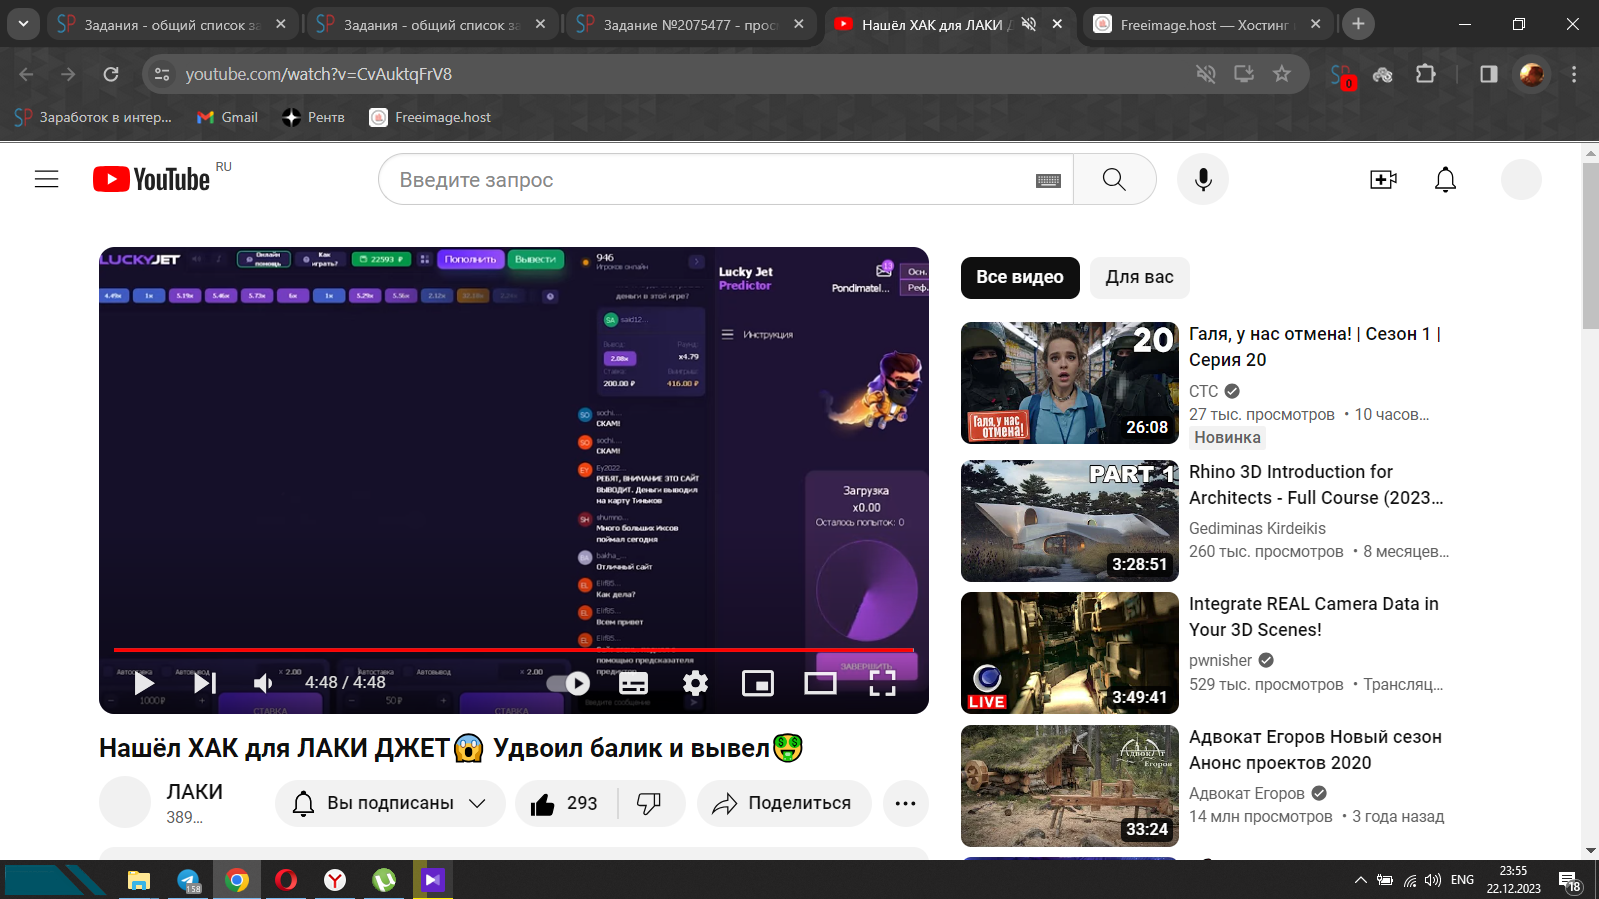Viewport: 1599px width, 899px height.
Task: Reload the current page
Action: coord(111,74)
